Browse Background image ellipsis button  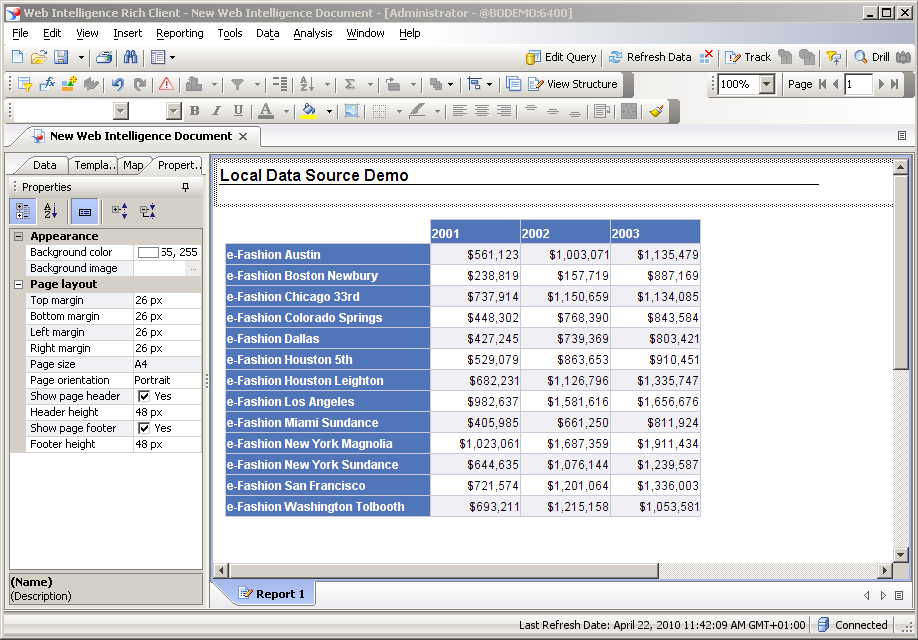[x=193, y=269]
